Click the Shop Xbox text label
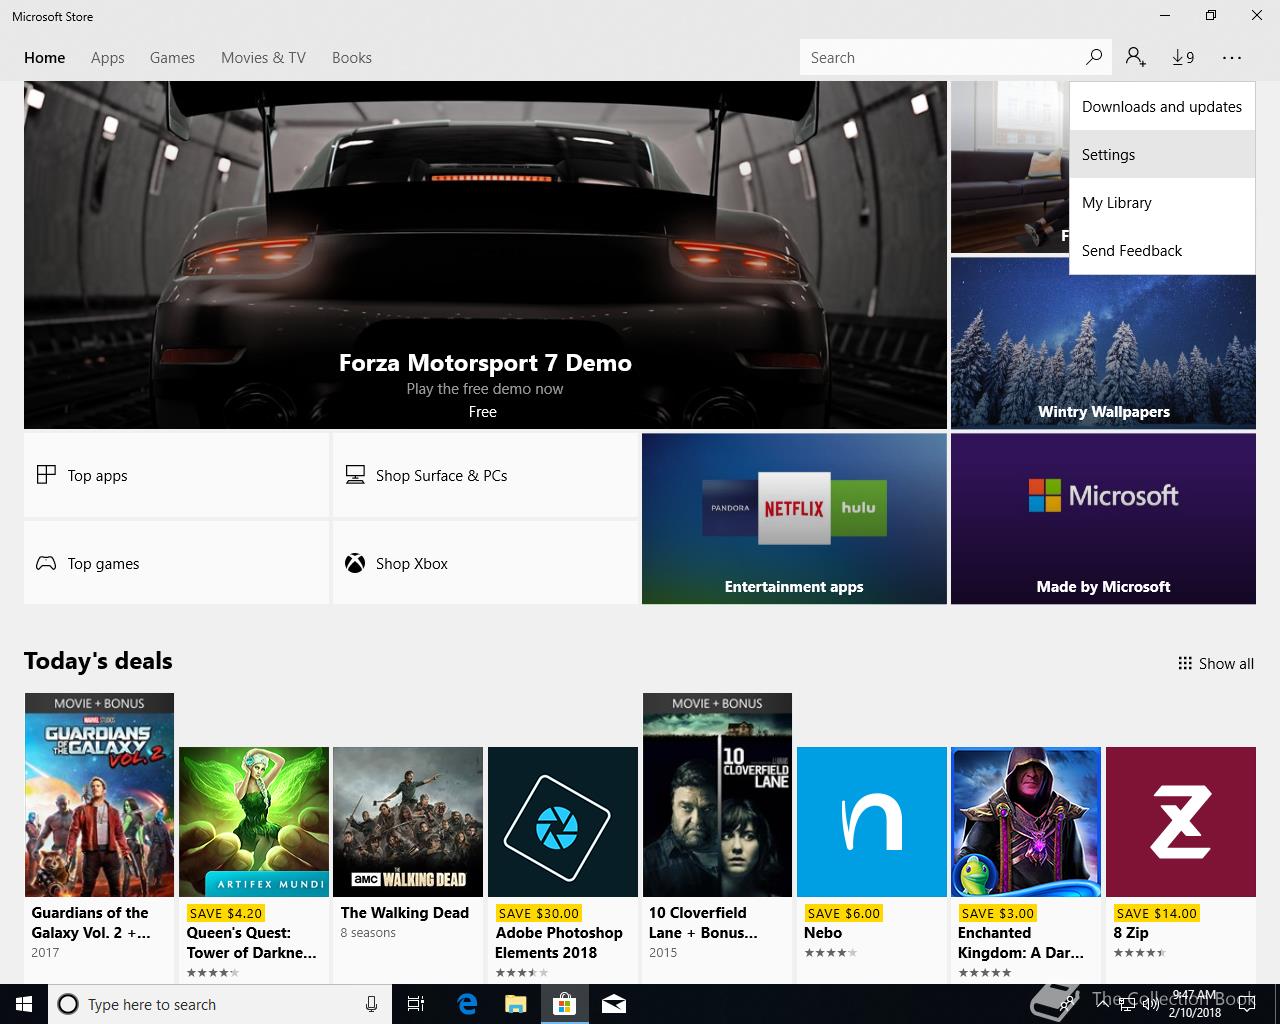 (412, 564)
